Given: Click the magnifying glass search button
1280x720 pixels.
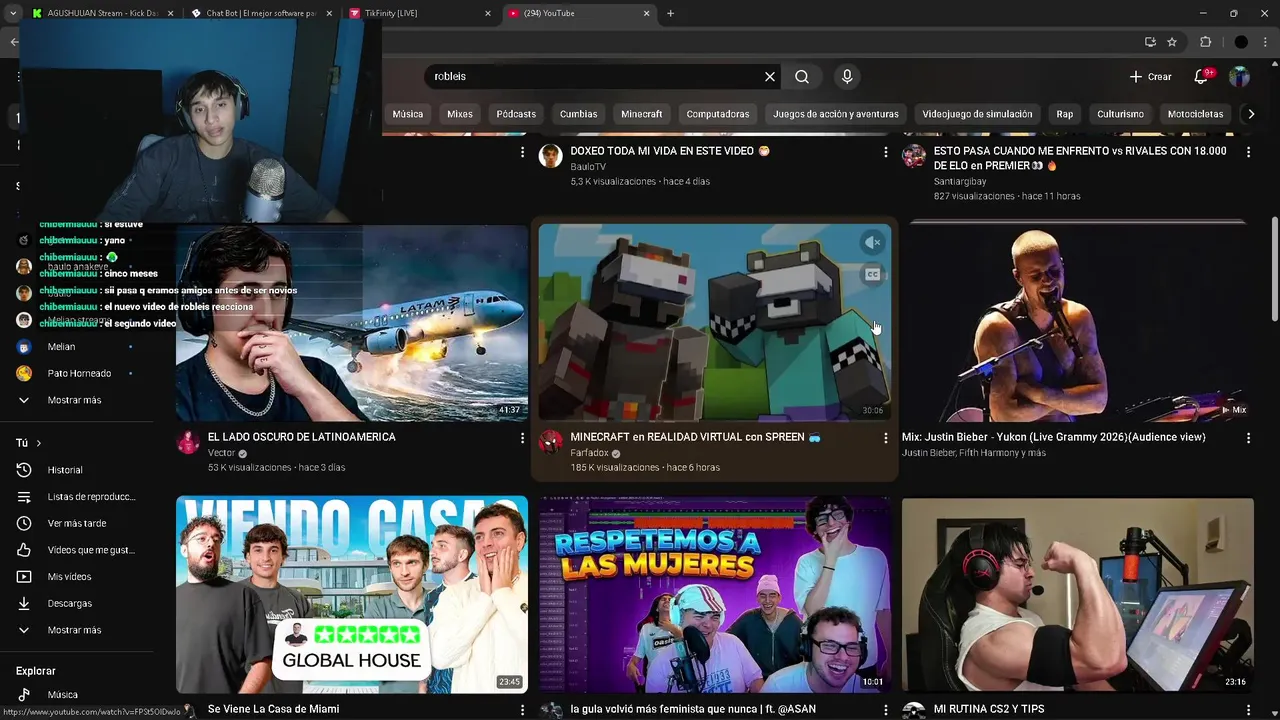Looking at the screenshot, I should (x=802, y=77).
